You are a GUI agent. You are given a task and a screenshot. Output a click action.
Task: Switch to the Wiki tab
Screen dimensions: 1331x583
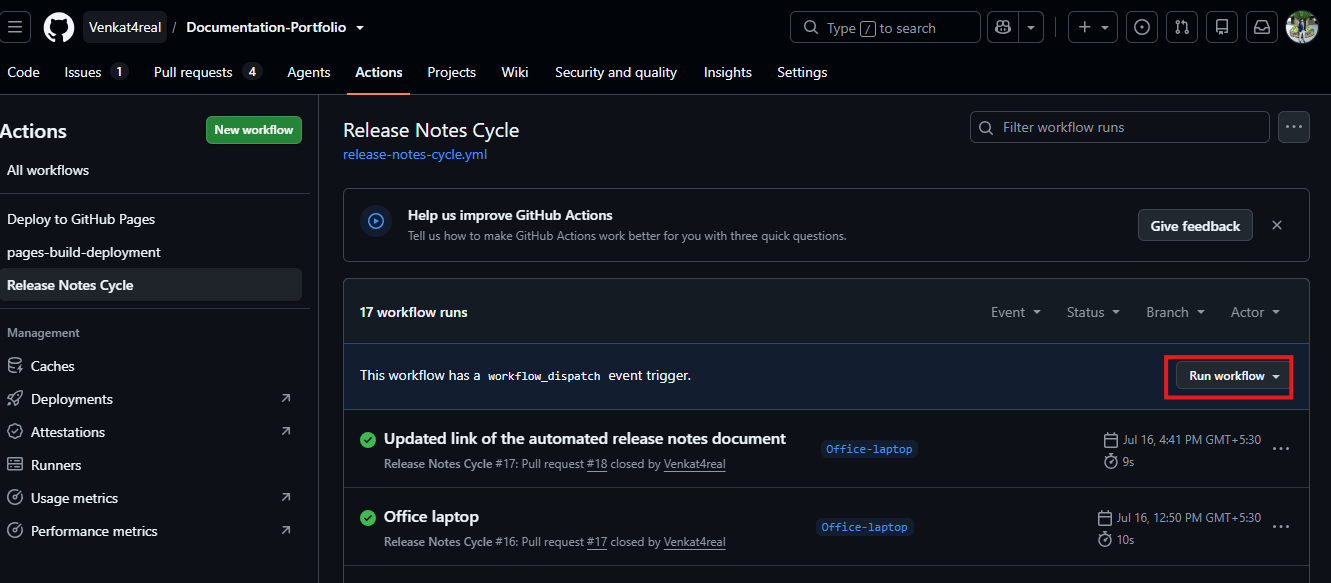(x=515, y=72)
